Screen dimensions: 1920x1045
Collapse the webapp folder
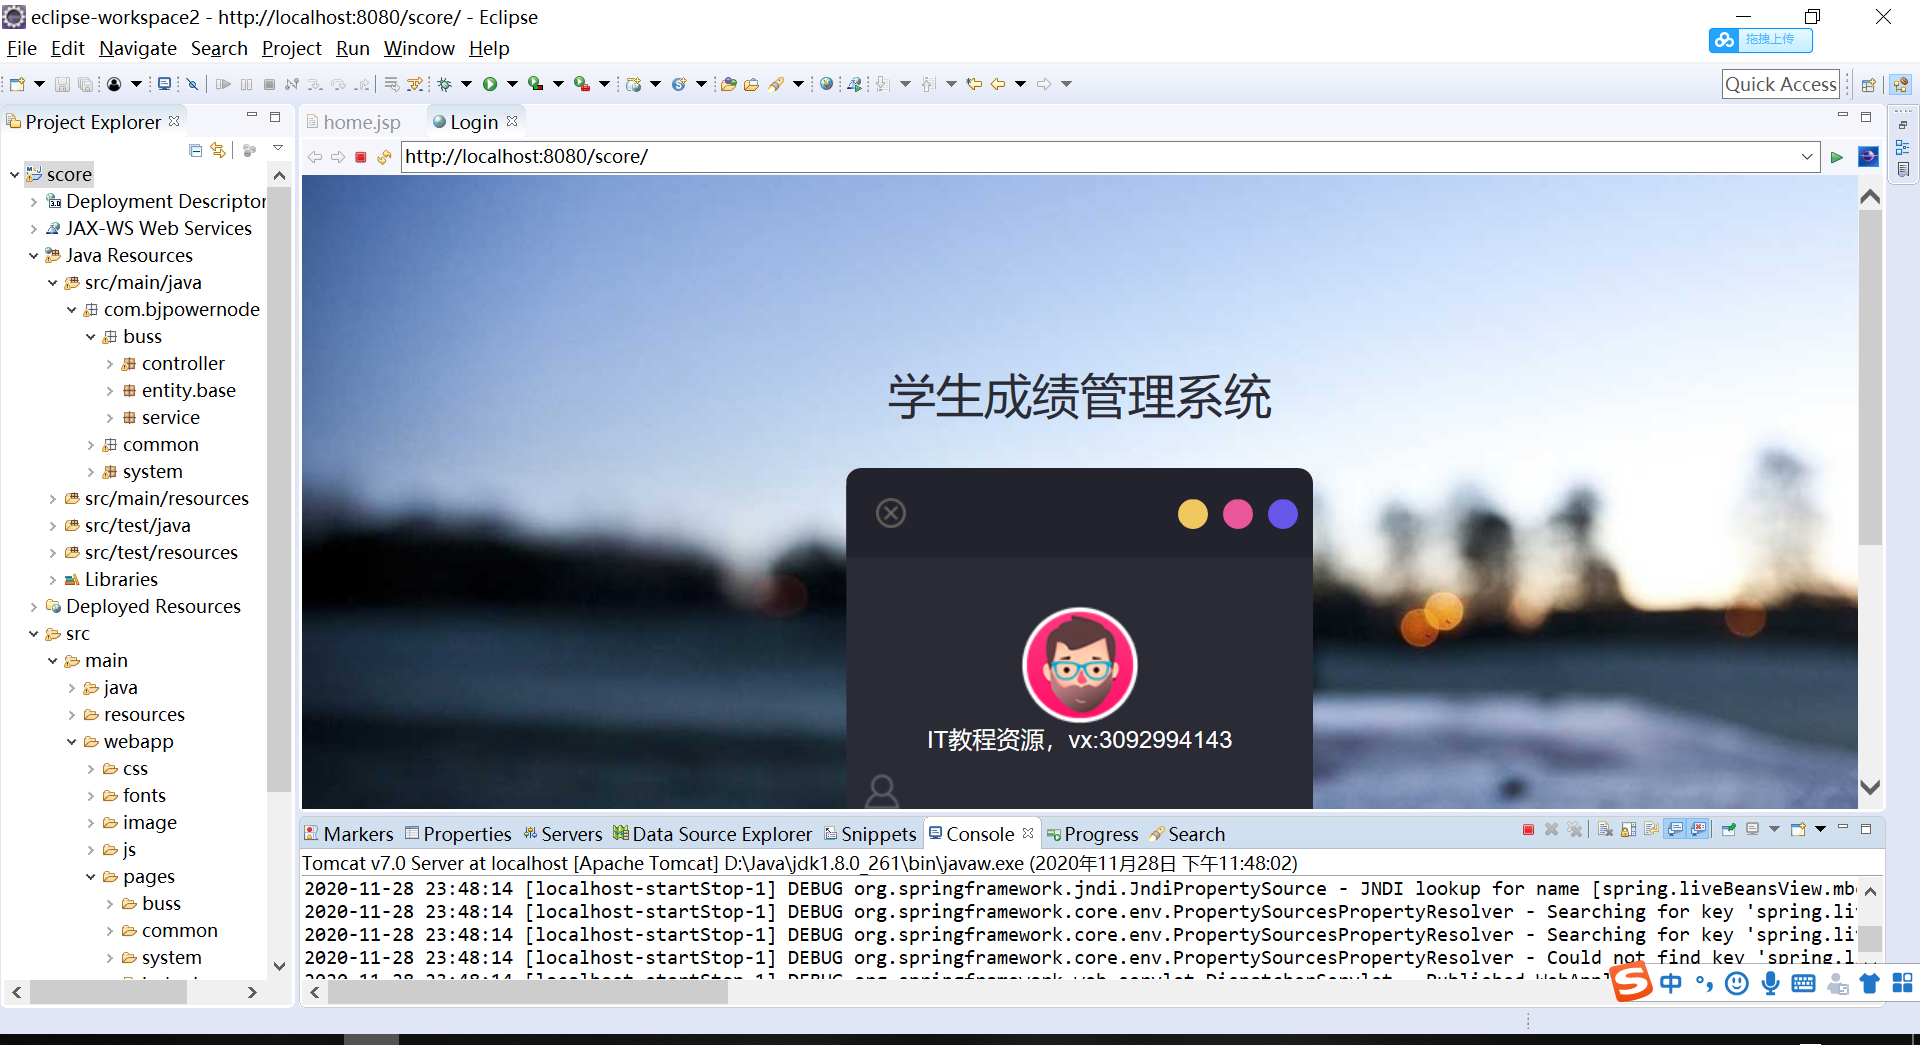[x=72, y=742]
